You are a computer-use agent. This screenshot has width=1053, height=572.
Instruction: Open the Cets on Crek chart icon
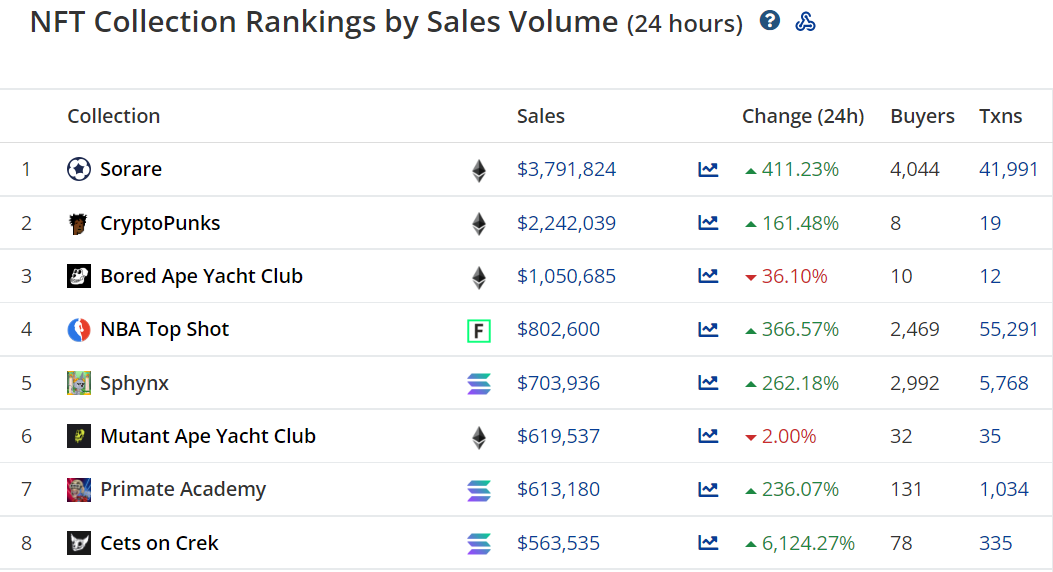coord(708,543)
